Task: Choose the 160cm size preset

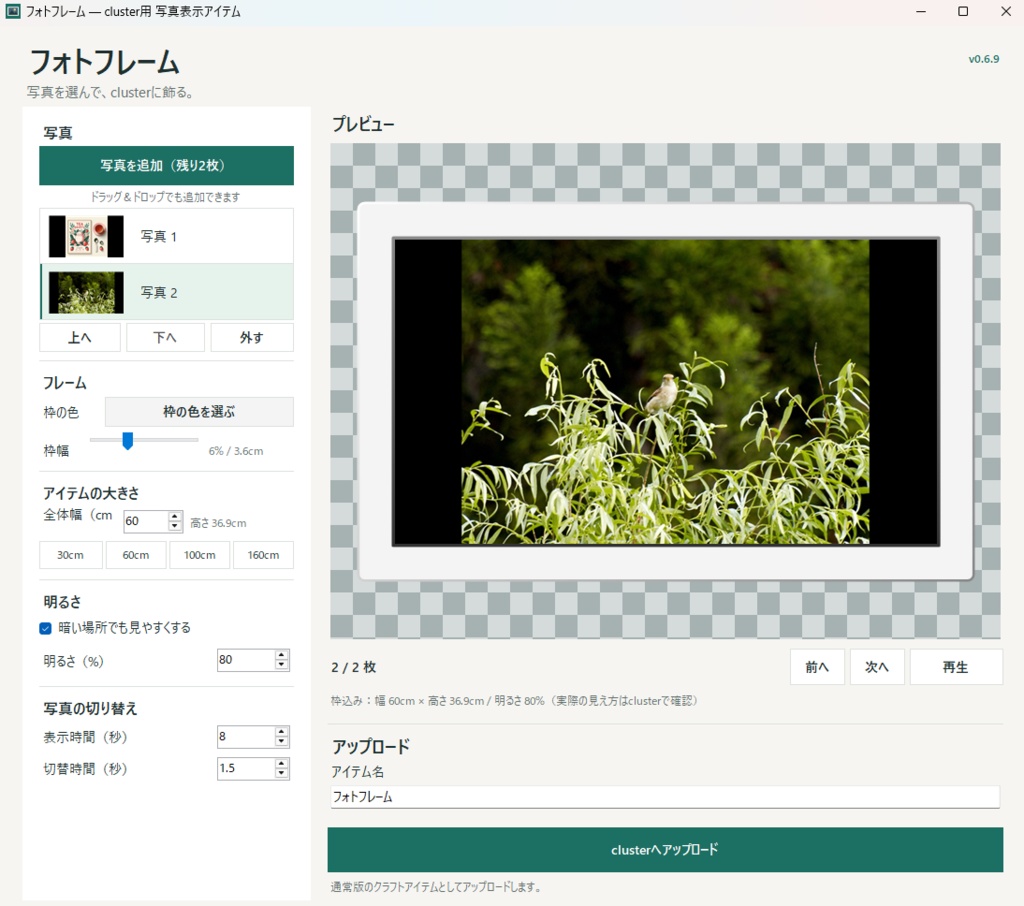Action: pyautogui.click(x=263, y=555)
